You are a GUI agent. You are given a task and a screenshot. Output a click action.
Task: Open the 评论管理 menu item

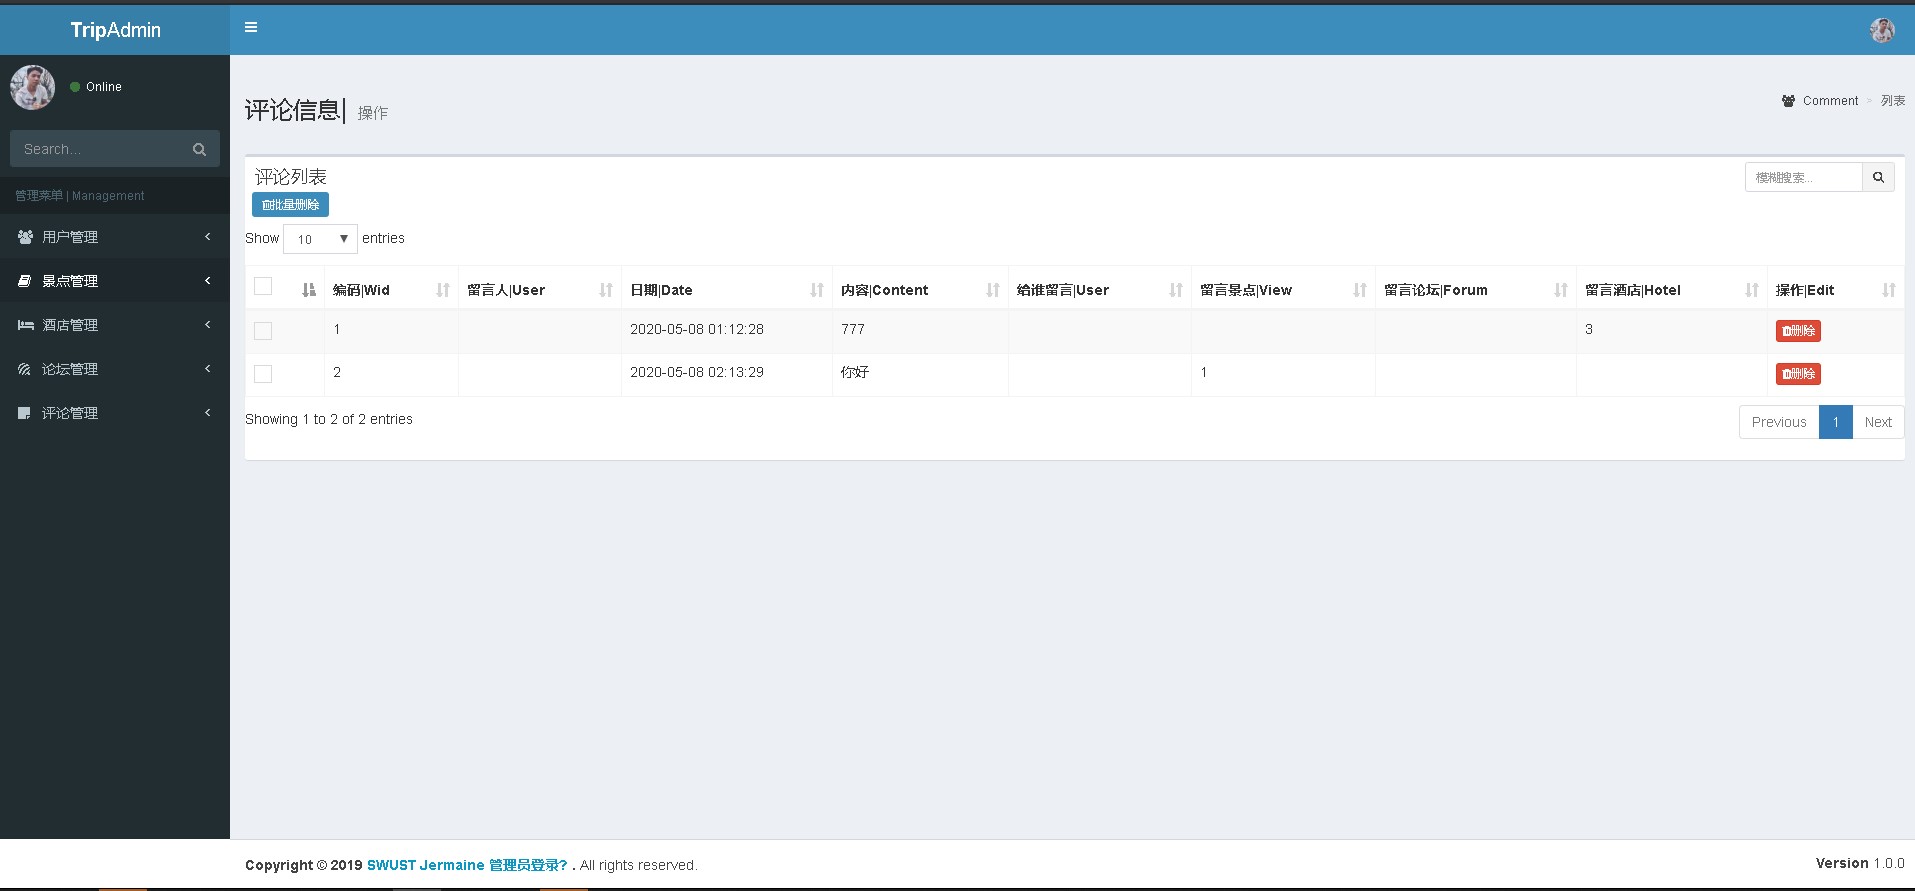click(x=115, y=413)
